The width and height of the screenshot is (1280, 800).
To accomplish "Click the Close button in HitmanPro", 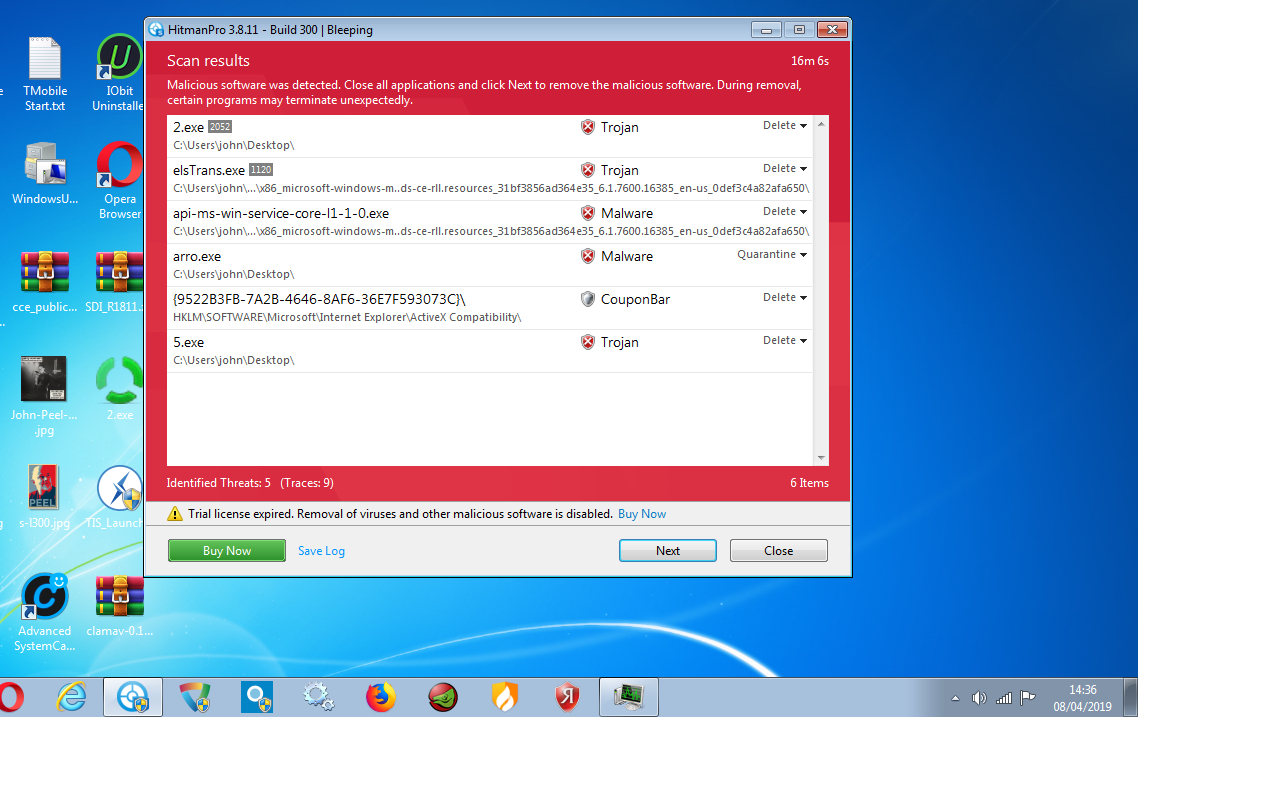I will pyautogui.click(x=779, y=551).
